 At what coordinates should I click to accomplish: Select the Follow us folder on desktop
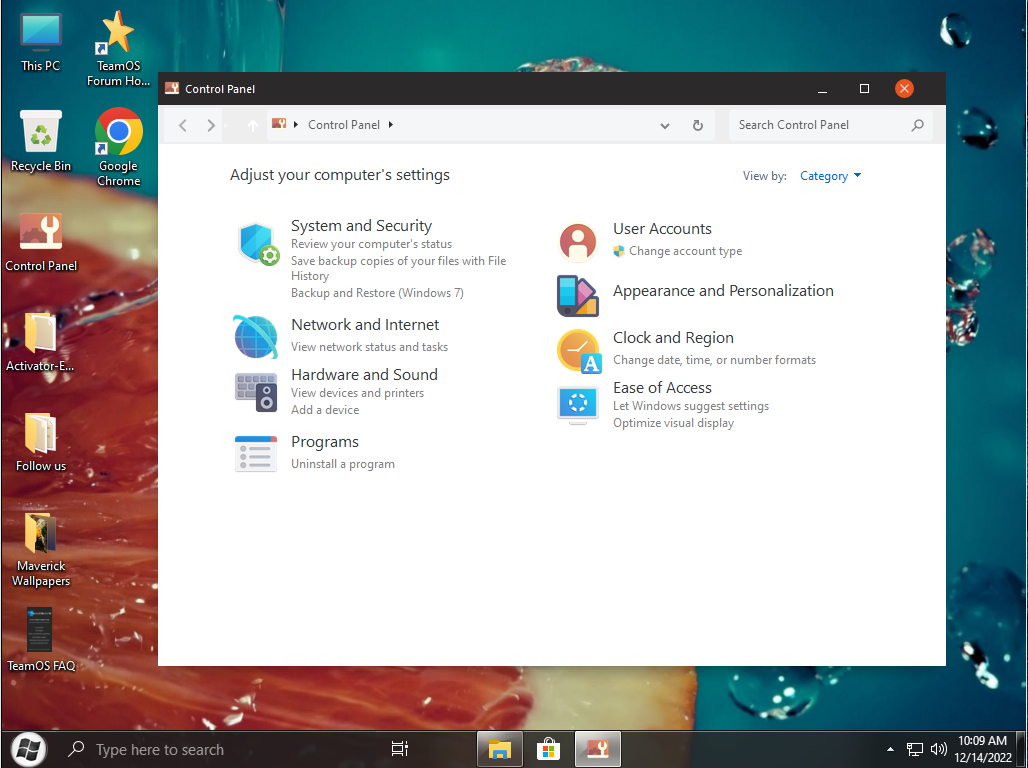41,442
